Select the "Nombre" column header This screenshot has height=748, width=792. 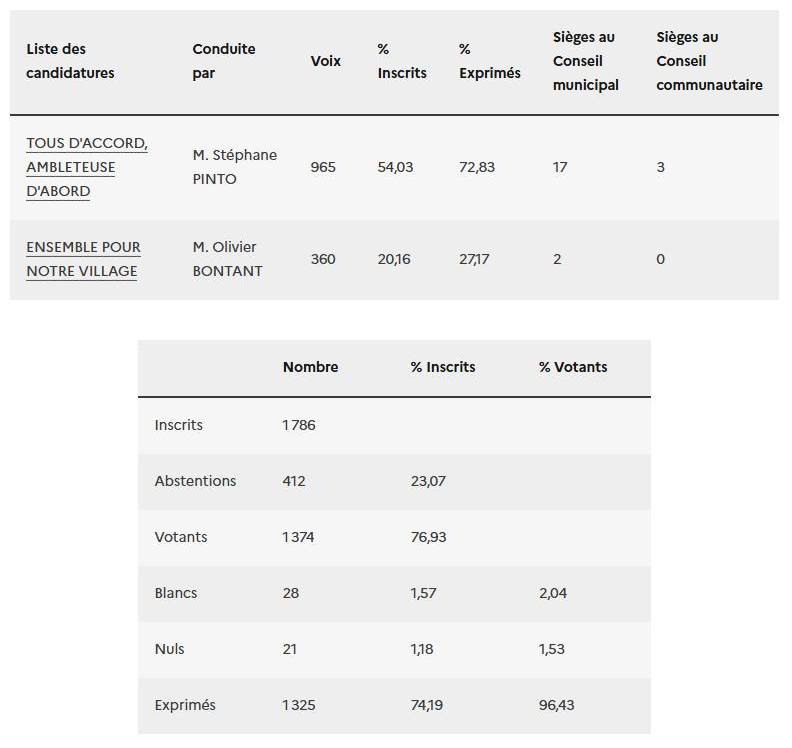click(x=311, y=367)
